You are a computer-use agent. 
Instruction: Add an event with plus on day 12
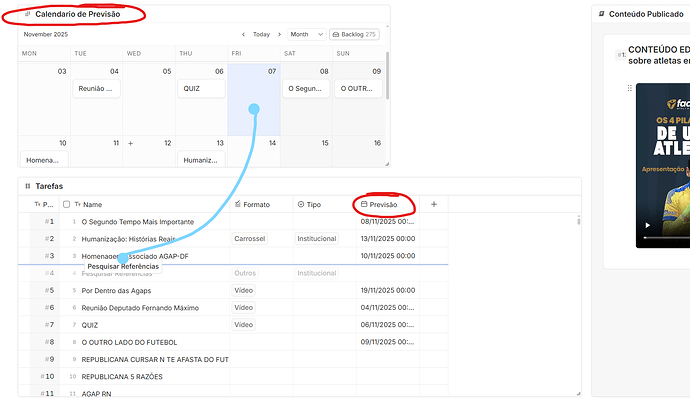point(131,143)
